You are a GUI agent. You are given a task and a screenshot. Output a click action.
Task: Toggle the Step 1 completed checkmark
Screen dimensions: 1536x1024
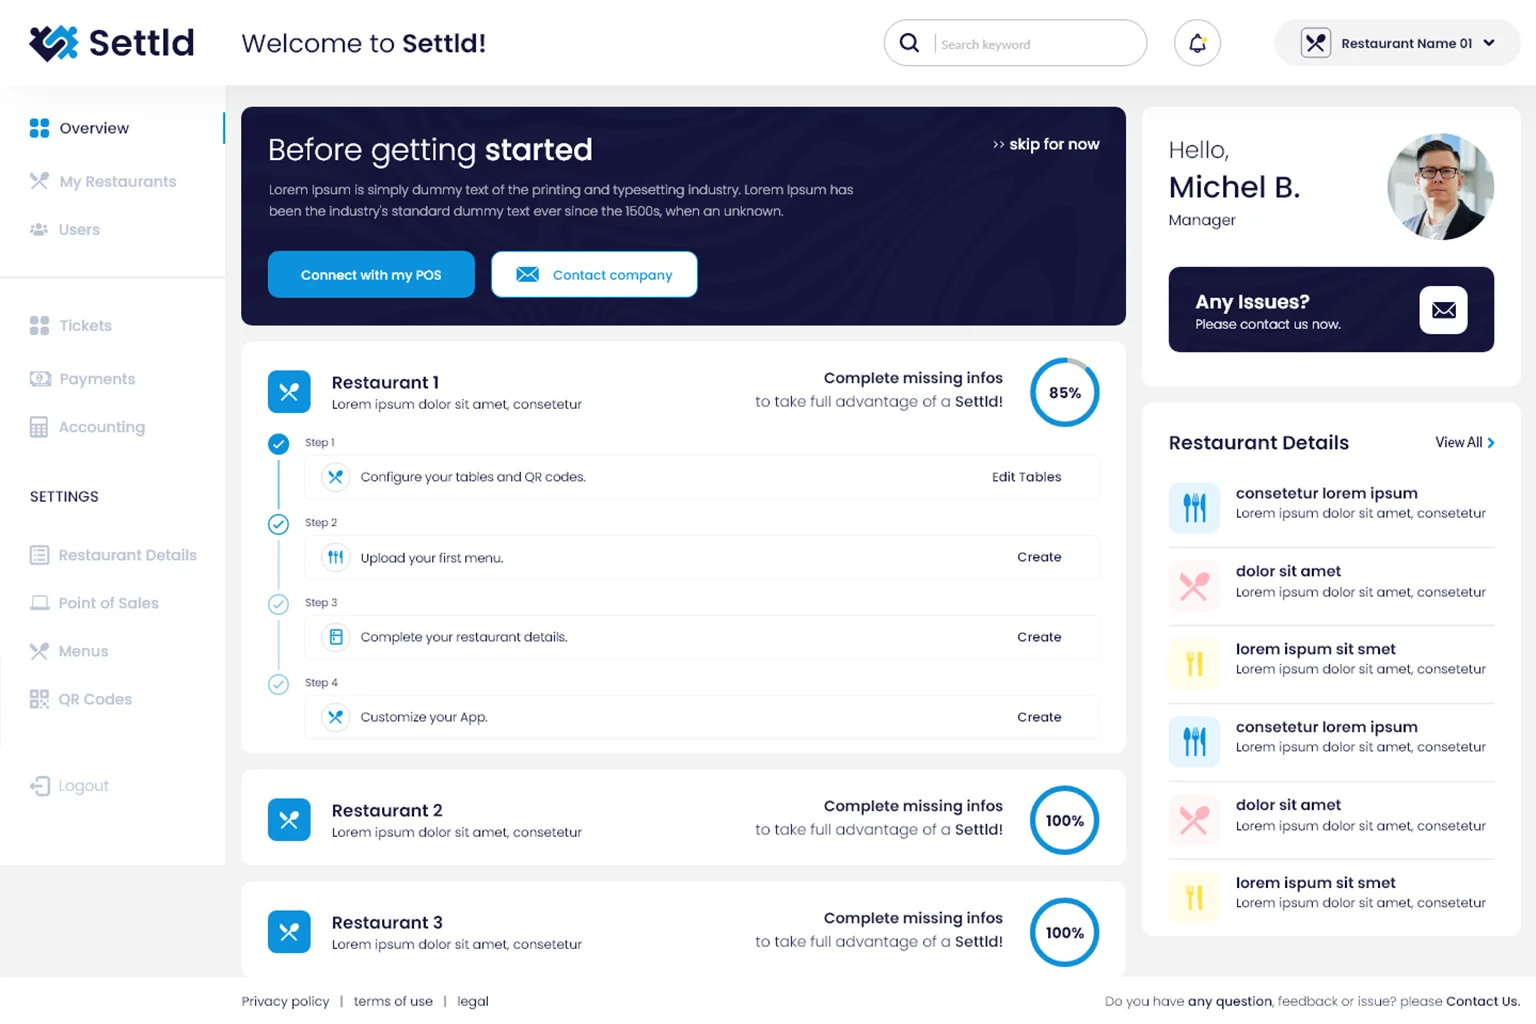tap(279, 444)
